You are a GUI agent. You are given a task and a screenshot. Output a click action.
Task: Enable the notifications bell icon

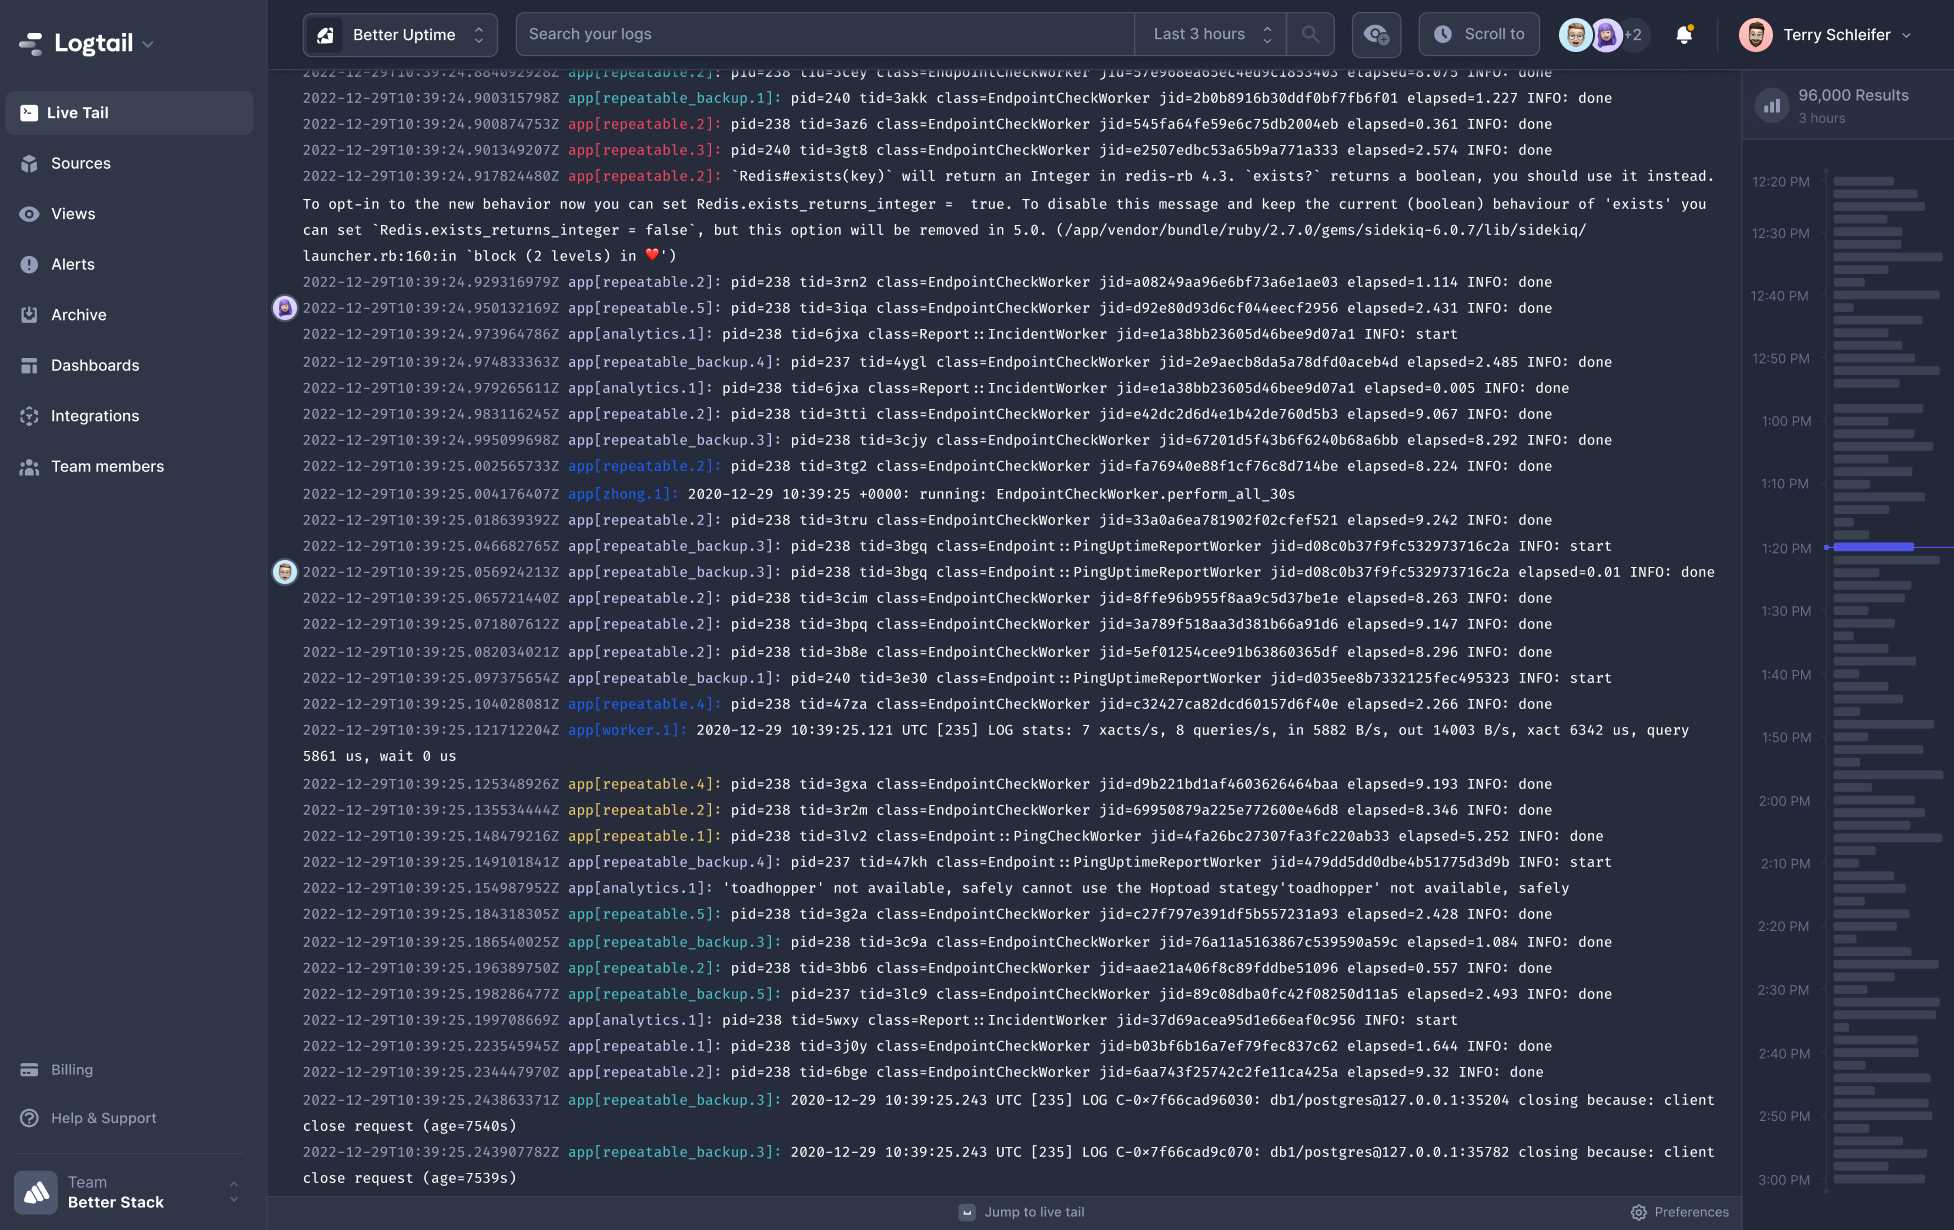pyautogui.click(x=1683, y=34)
